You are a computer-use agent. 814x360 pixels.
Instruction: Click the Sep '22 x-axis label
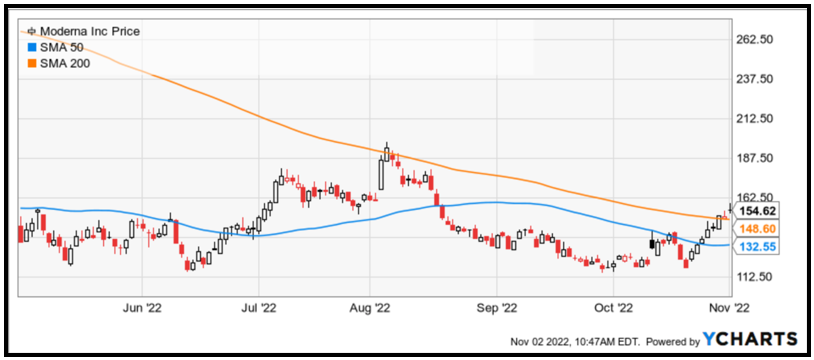pyautogui.click(x=497, y=309)
